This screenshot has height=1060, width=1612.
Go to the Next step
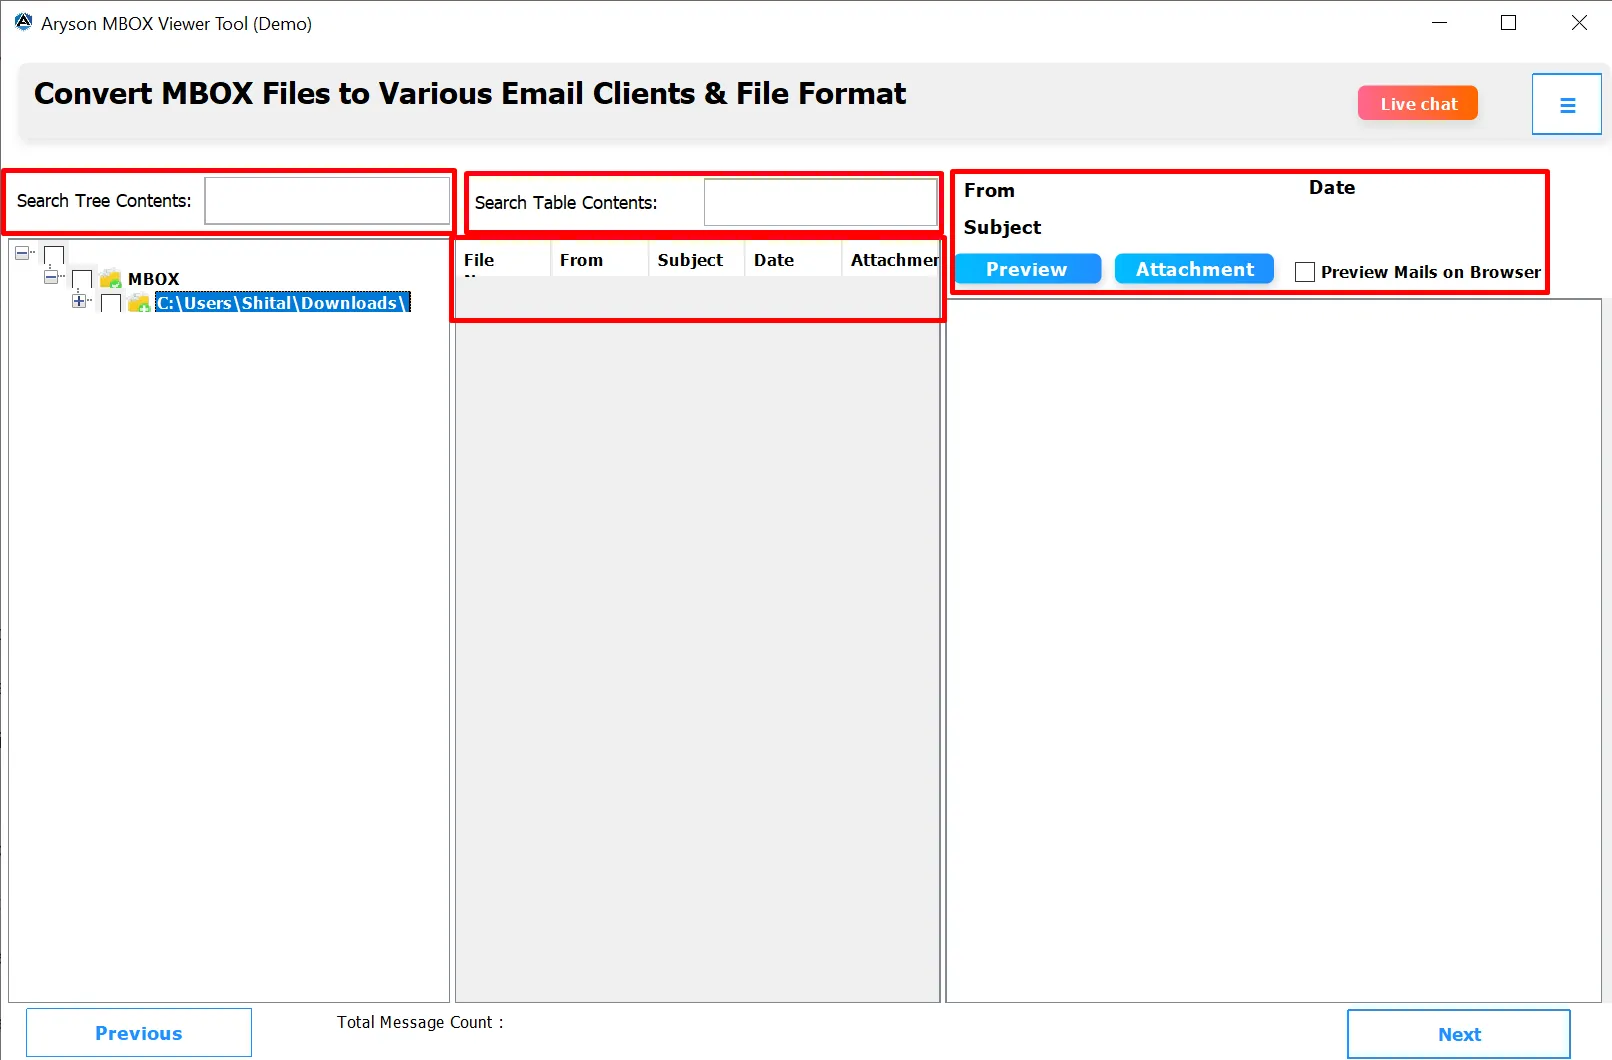click(1458, 1034)
